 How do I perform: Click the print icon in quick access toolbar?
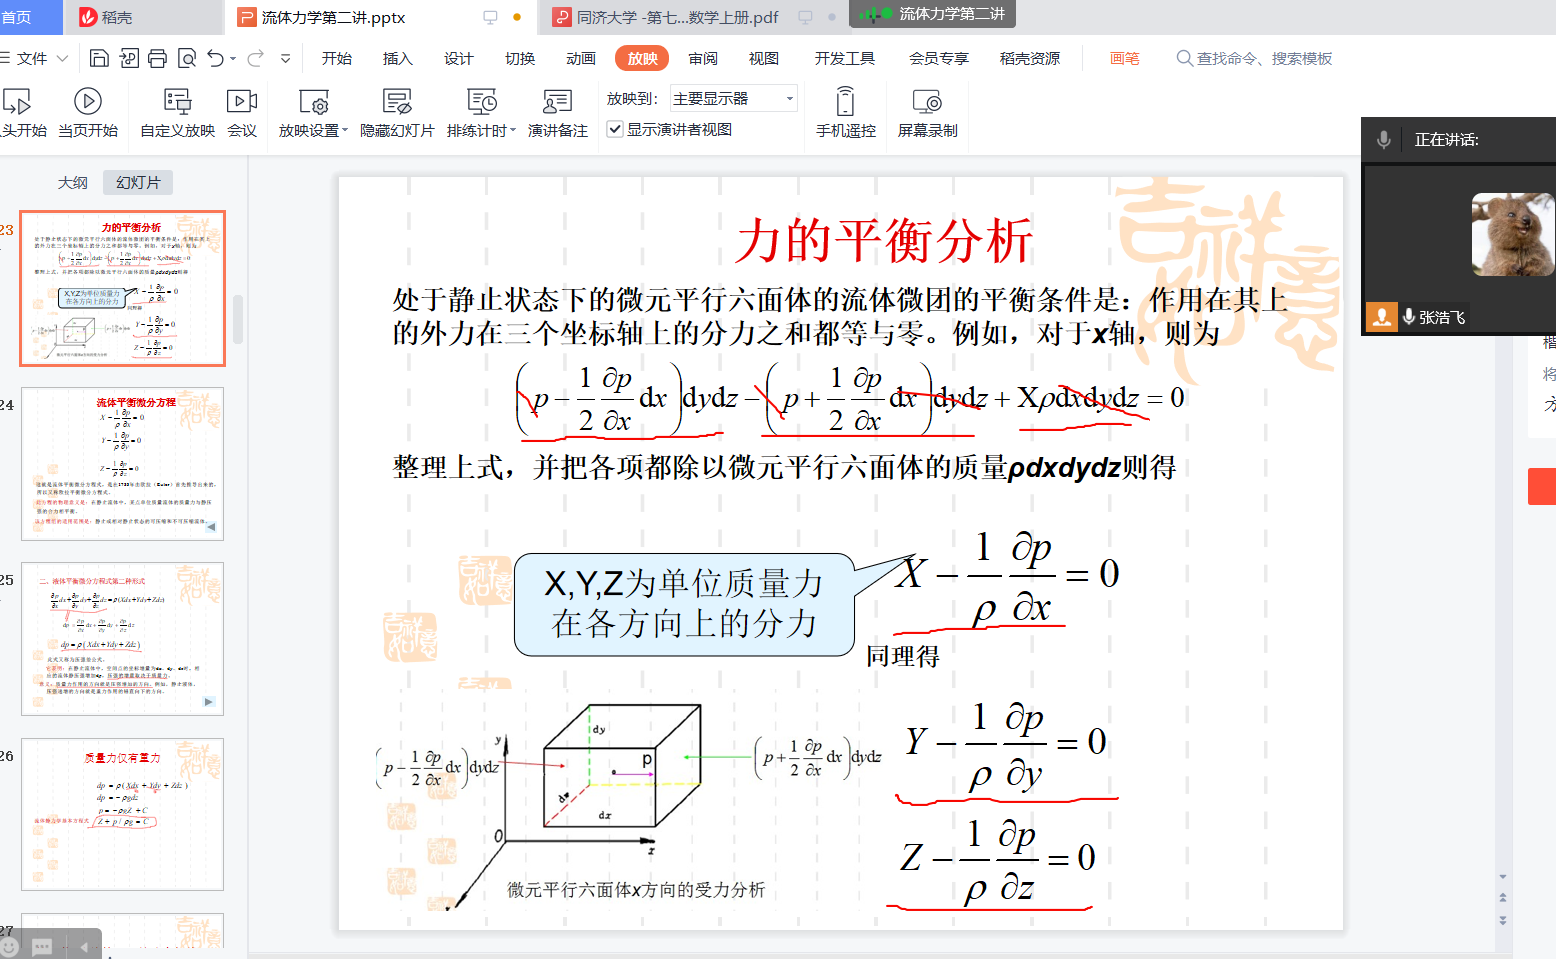[157, 59]
